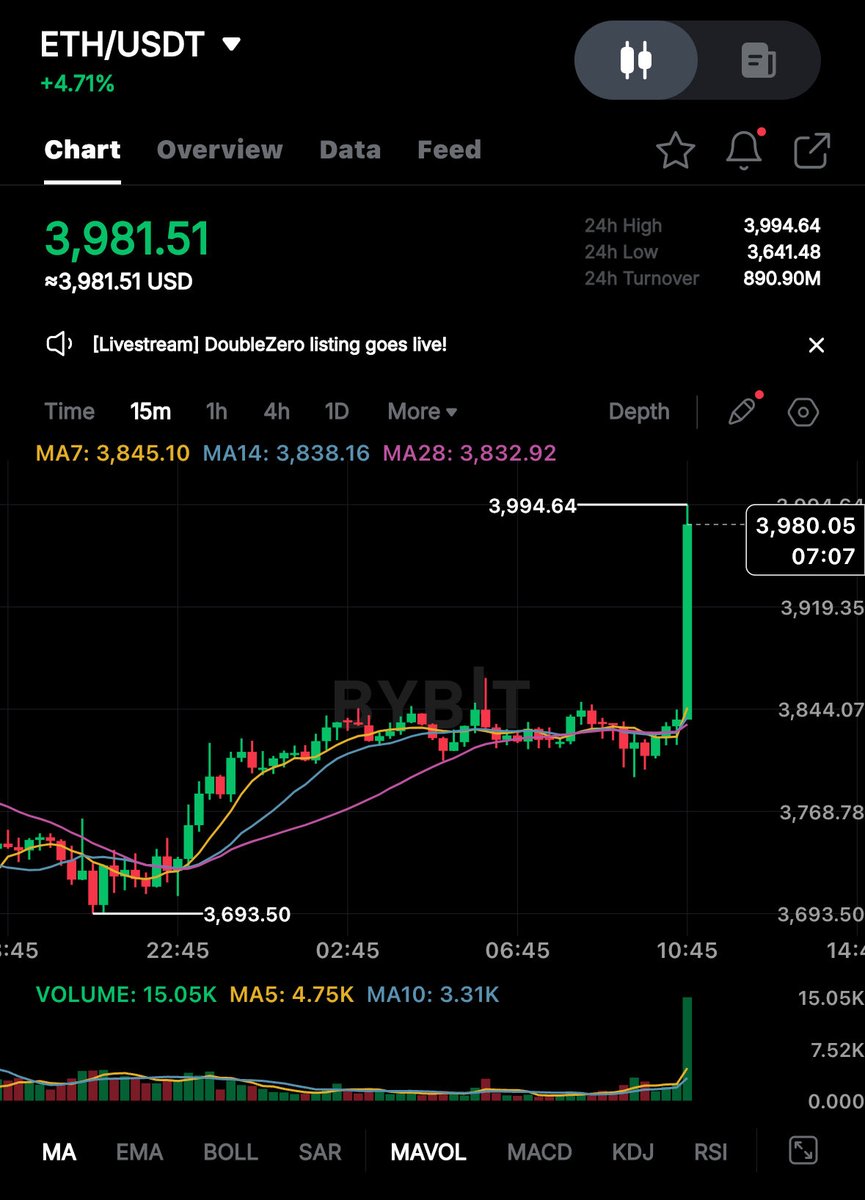Select the 4h interval

pos(277,412)
